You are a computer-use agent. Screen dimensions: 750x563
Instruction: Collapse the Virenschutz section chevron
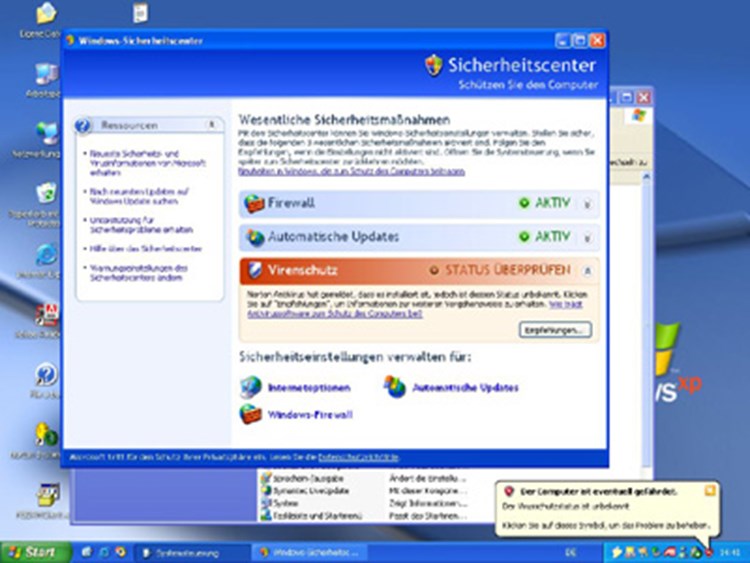coord(587,271)
